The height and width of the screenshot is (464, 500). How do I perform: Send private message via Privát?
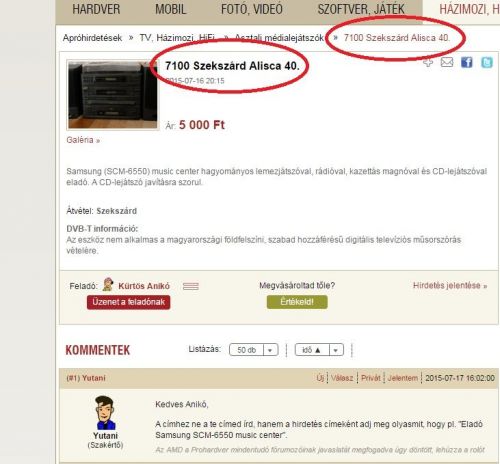pos(371,378)
